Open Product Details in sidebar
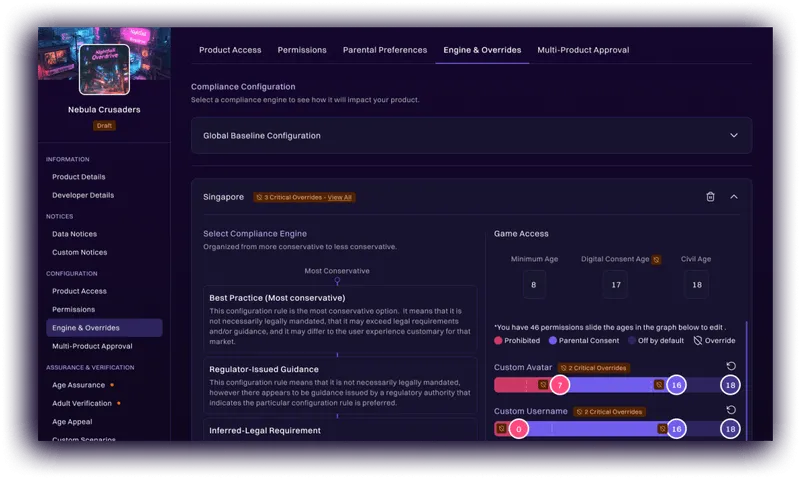 (x=79, y=177)
